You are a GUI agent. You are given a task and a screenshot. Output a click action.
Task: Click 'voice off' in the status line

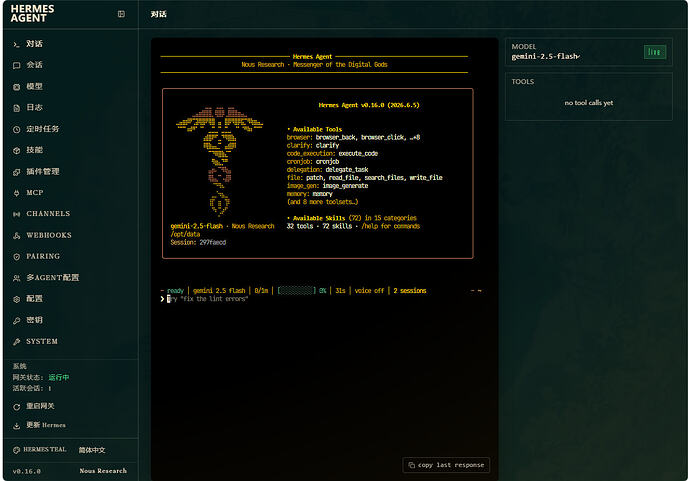(x=369, y=291)
